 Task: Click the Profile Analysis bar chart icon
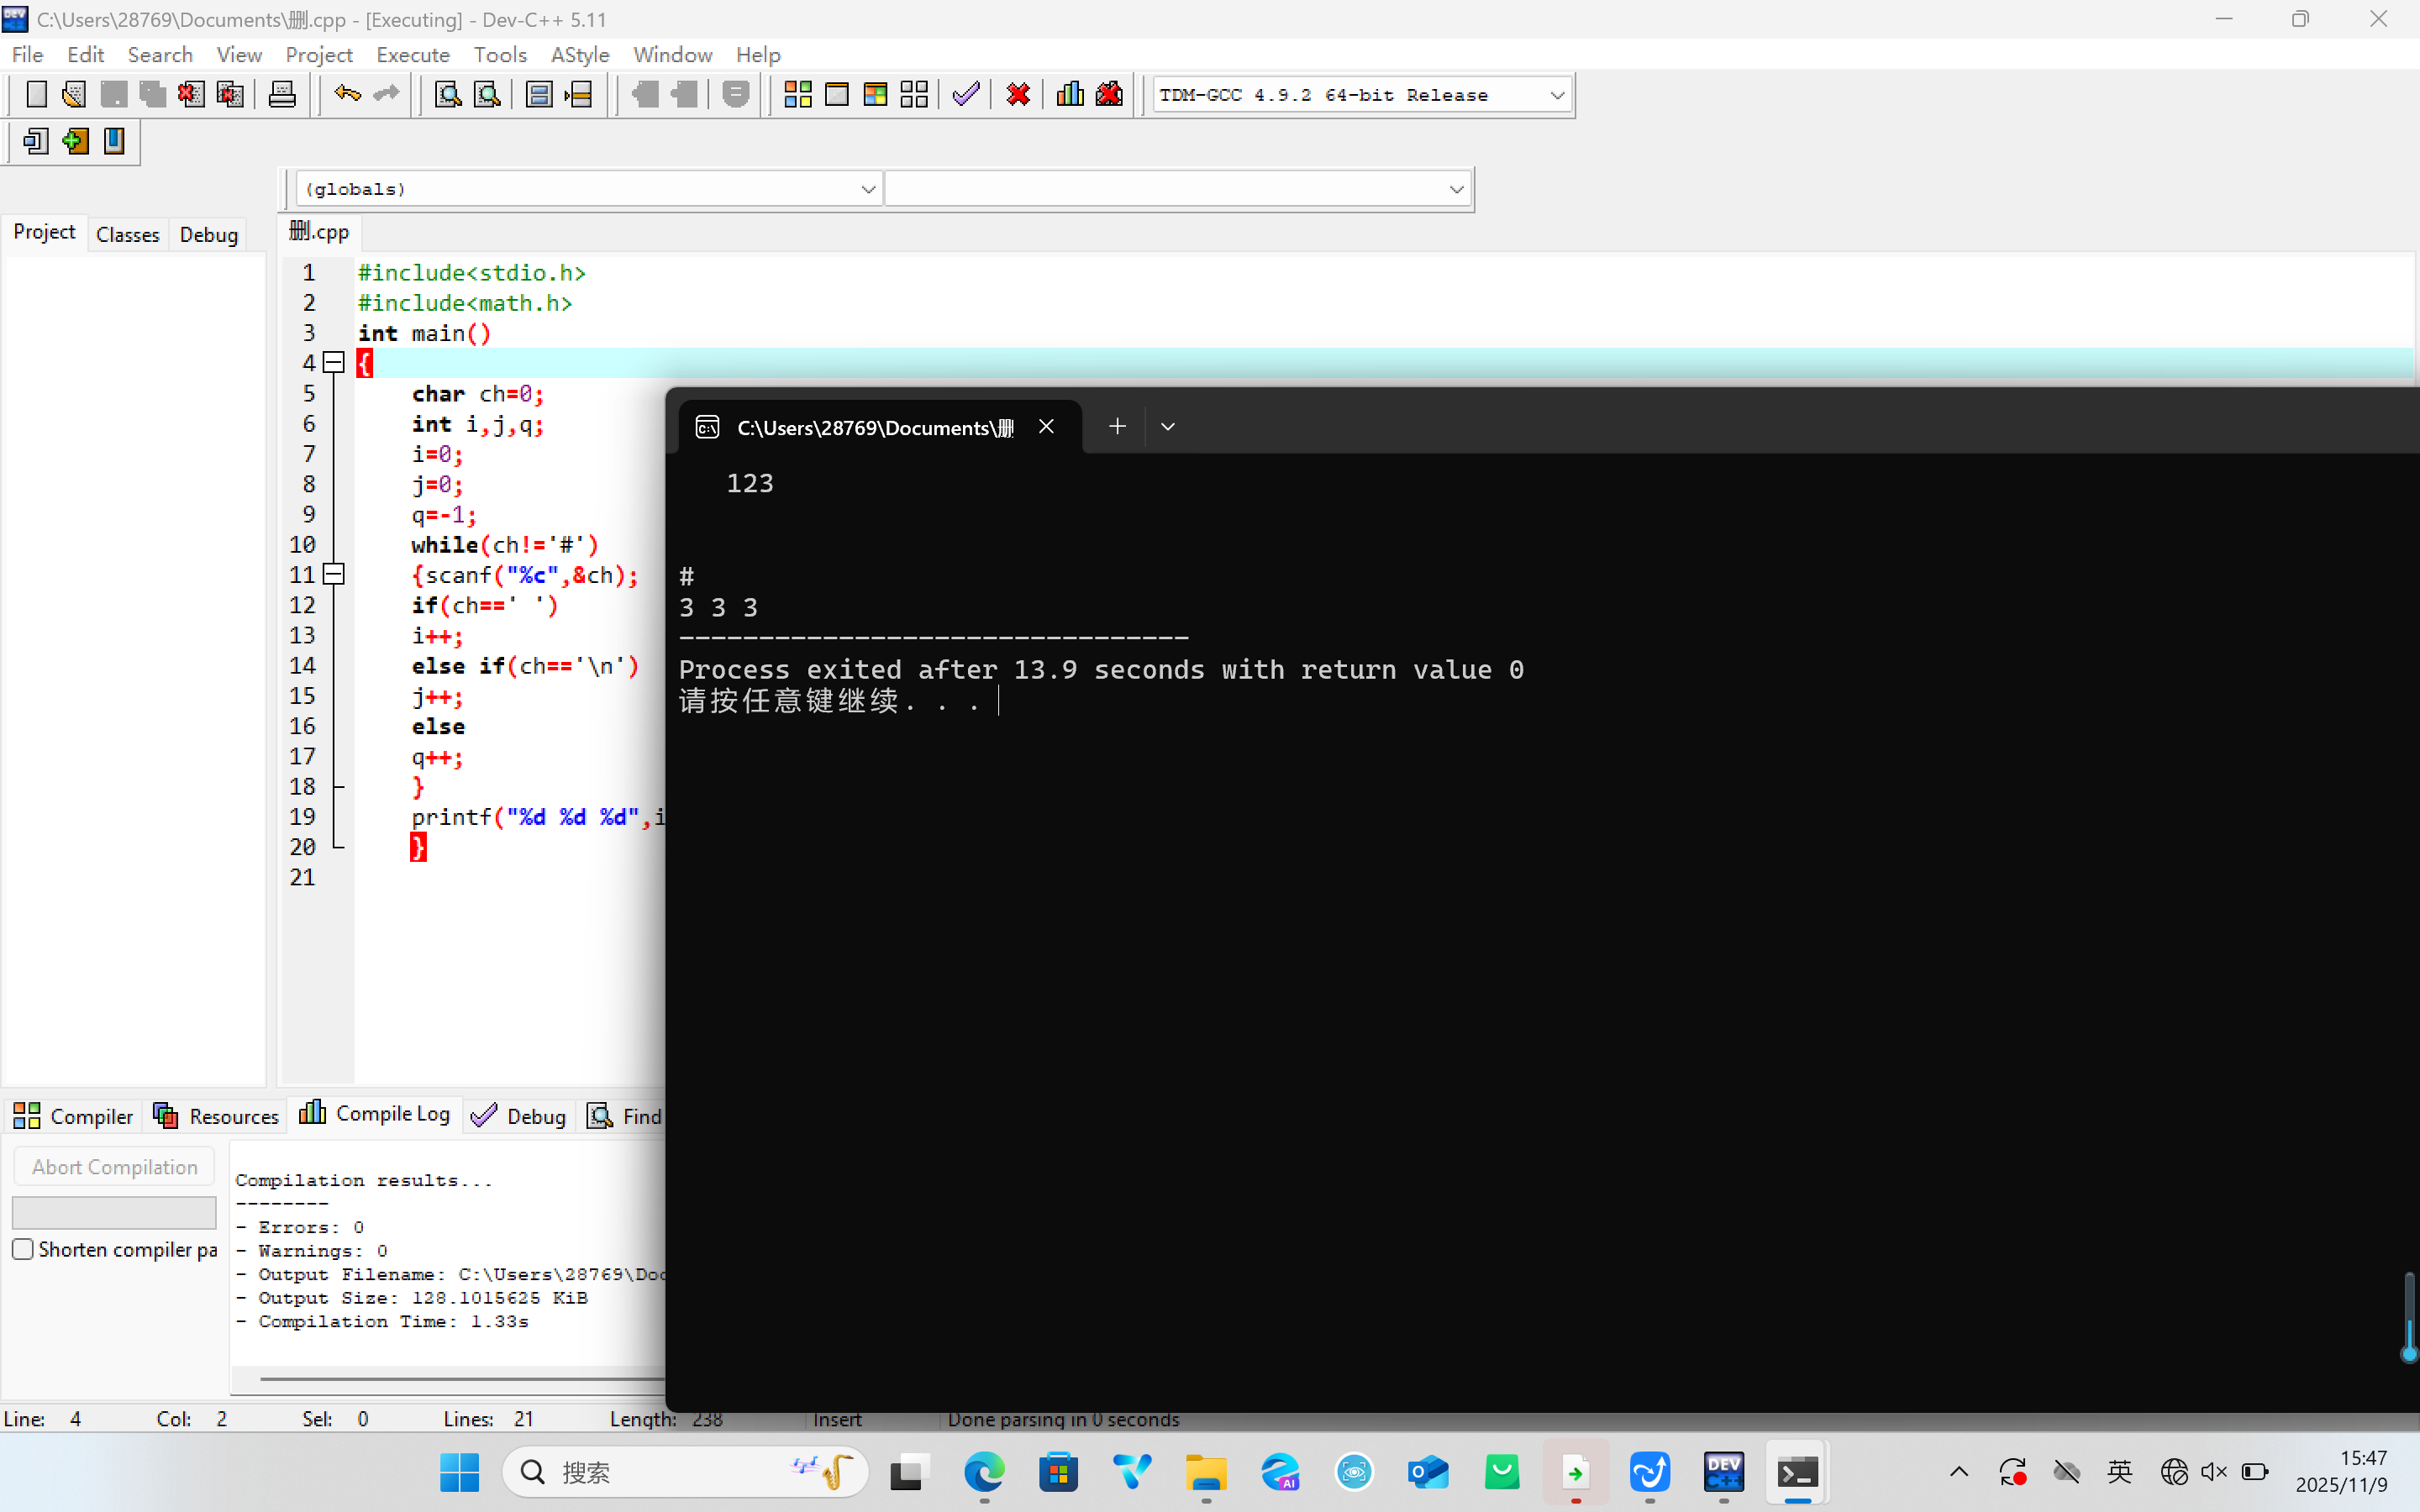[x=1070, y=95]
